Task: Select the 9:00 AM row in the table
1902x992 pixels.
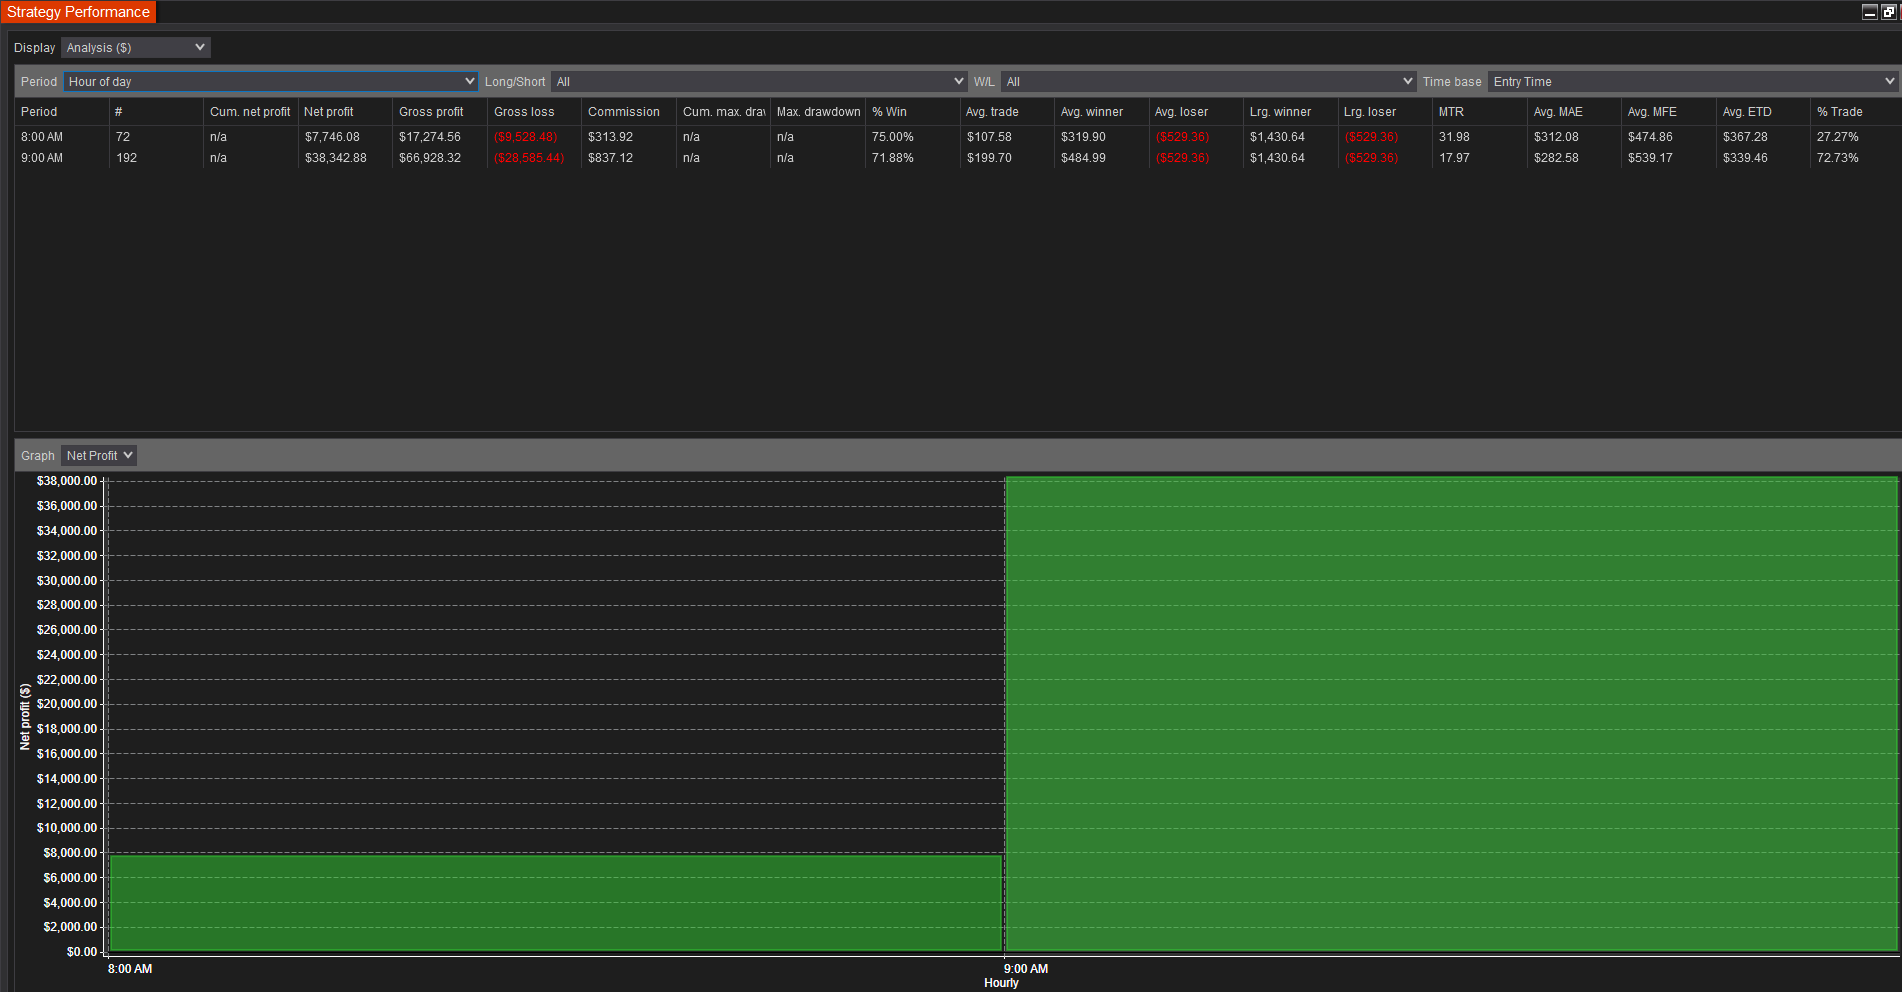Action: 400,157
